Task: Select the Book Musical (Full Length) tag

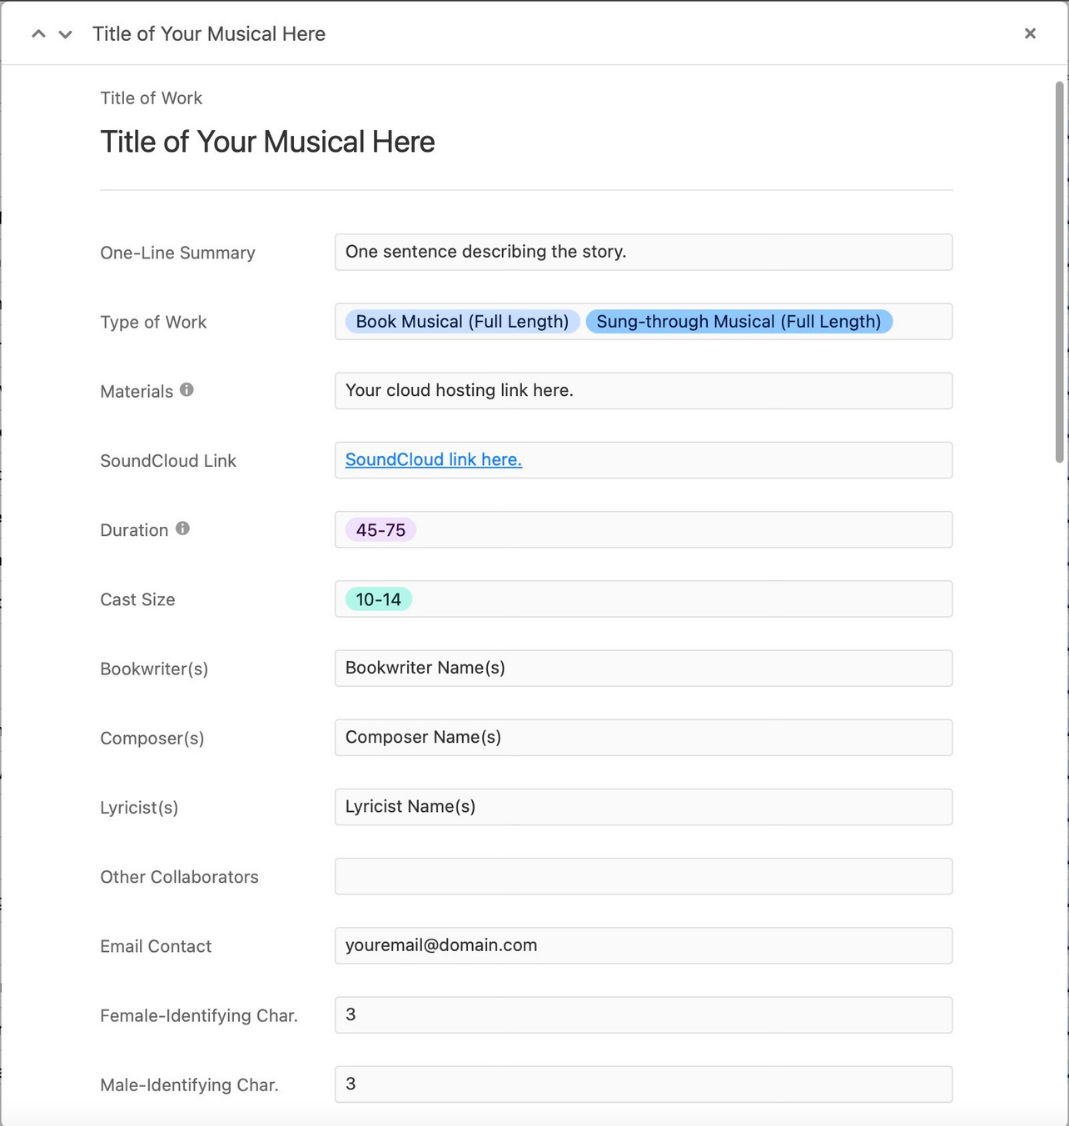Action: click(x=462, y=322)
